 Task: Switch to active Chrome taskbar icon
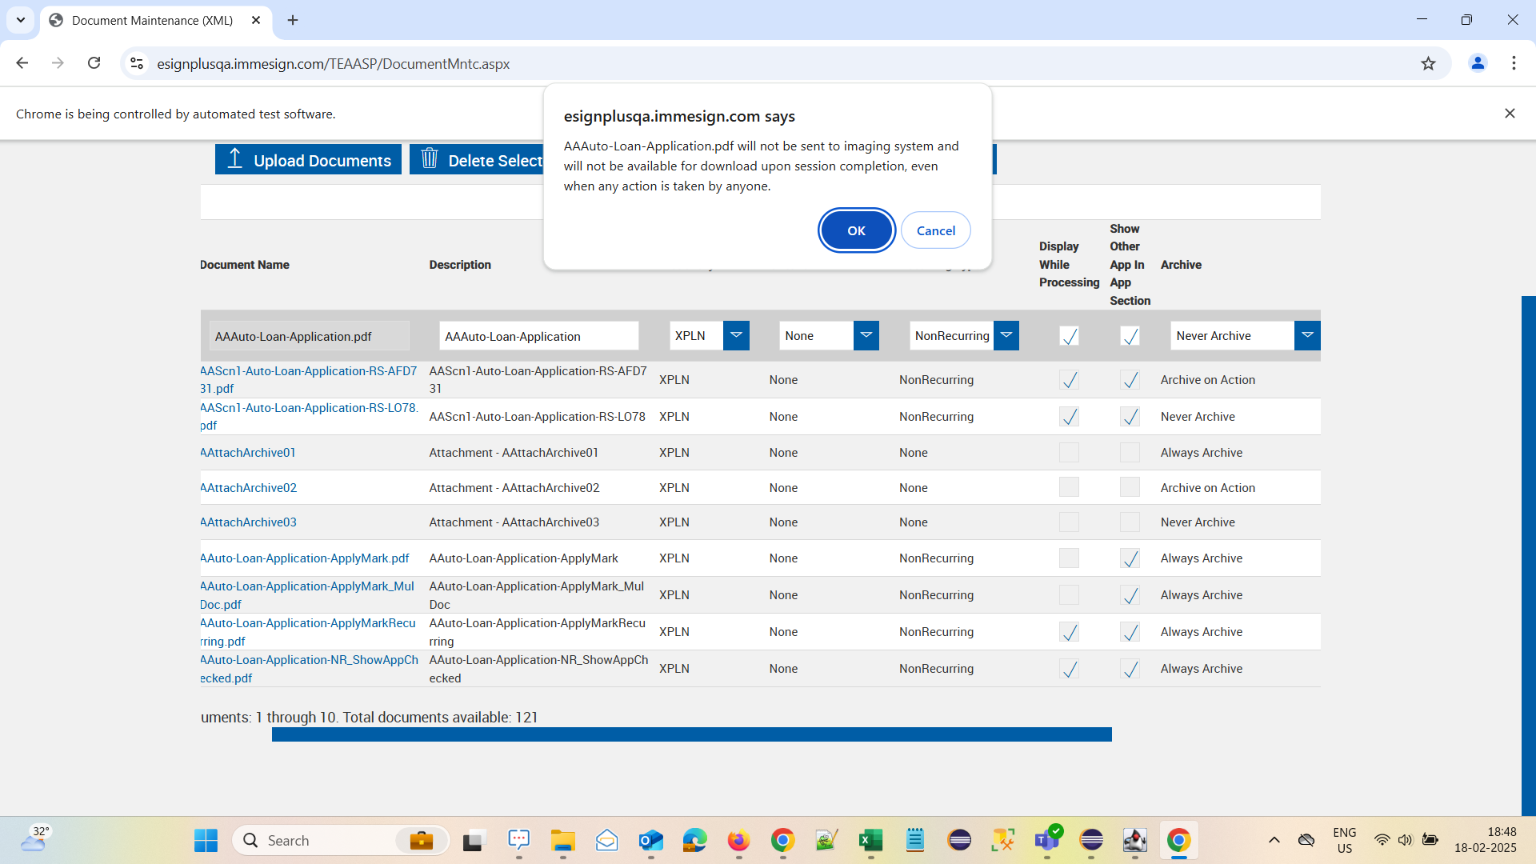[x=1179, y=841]
